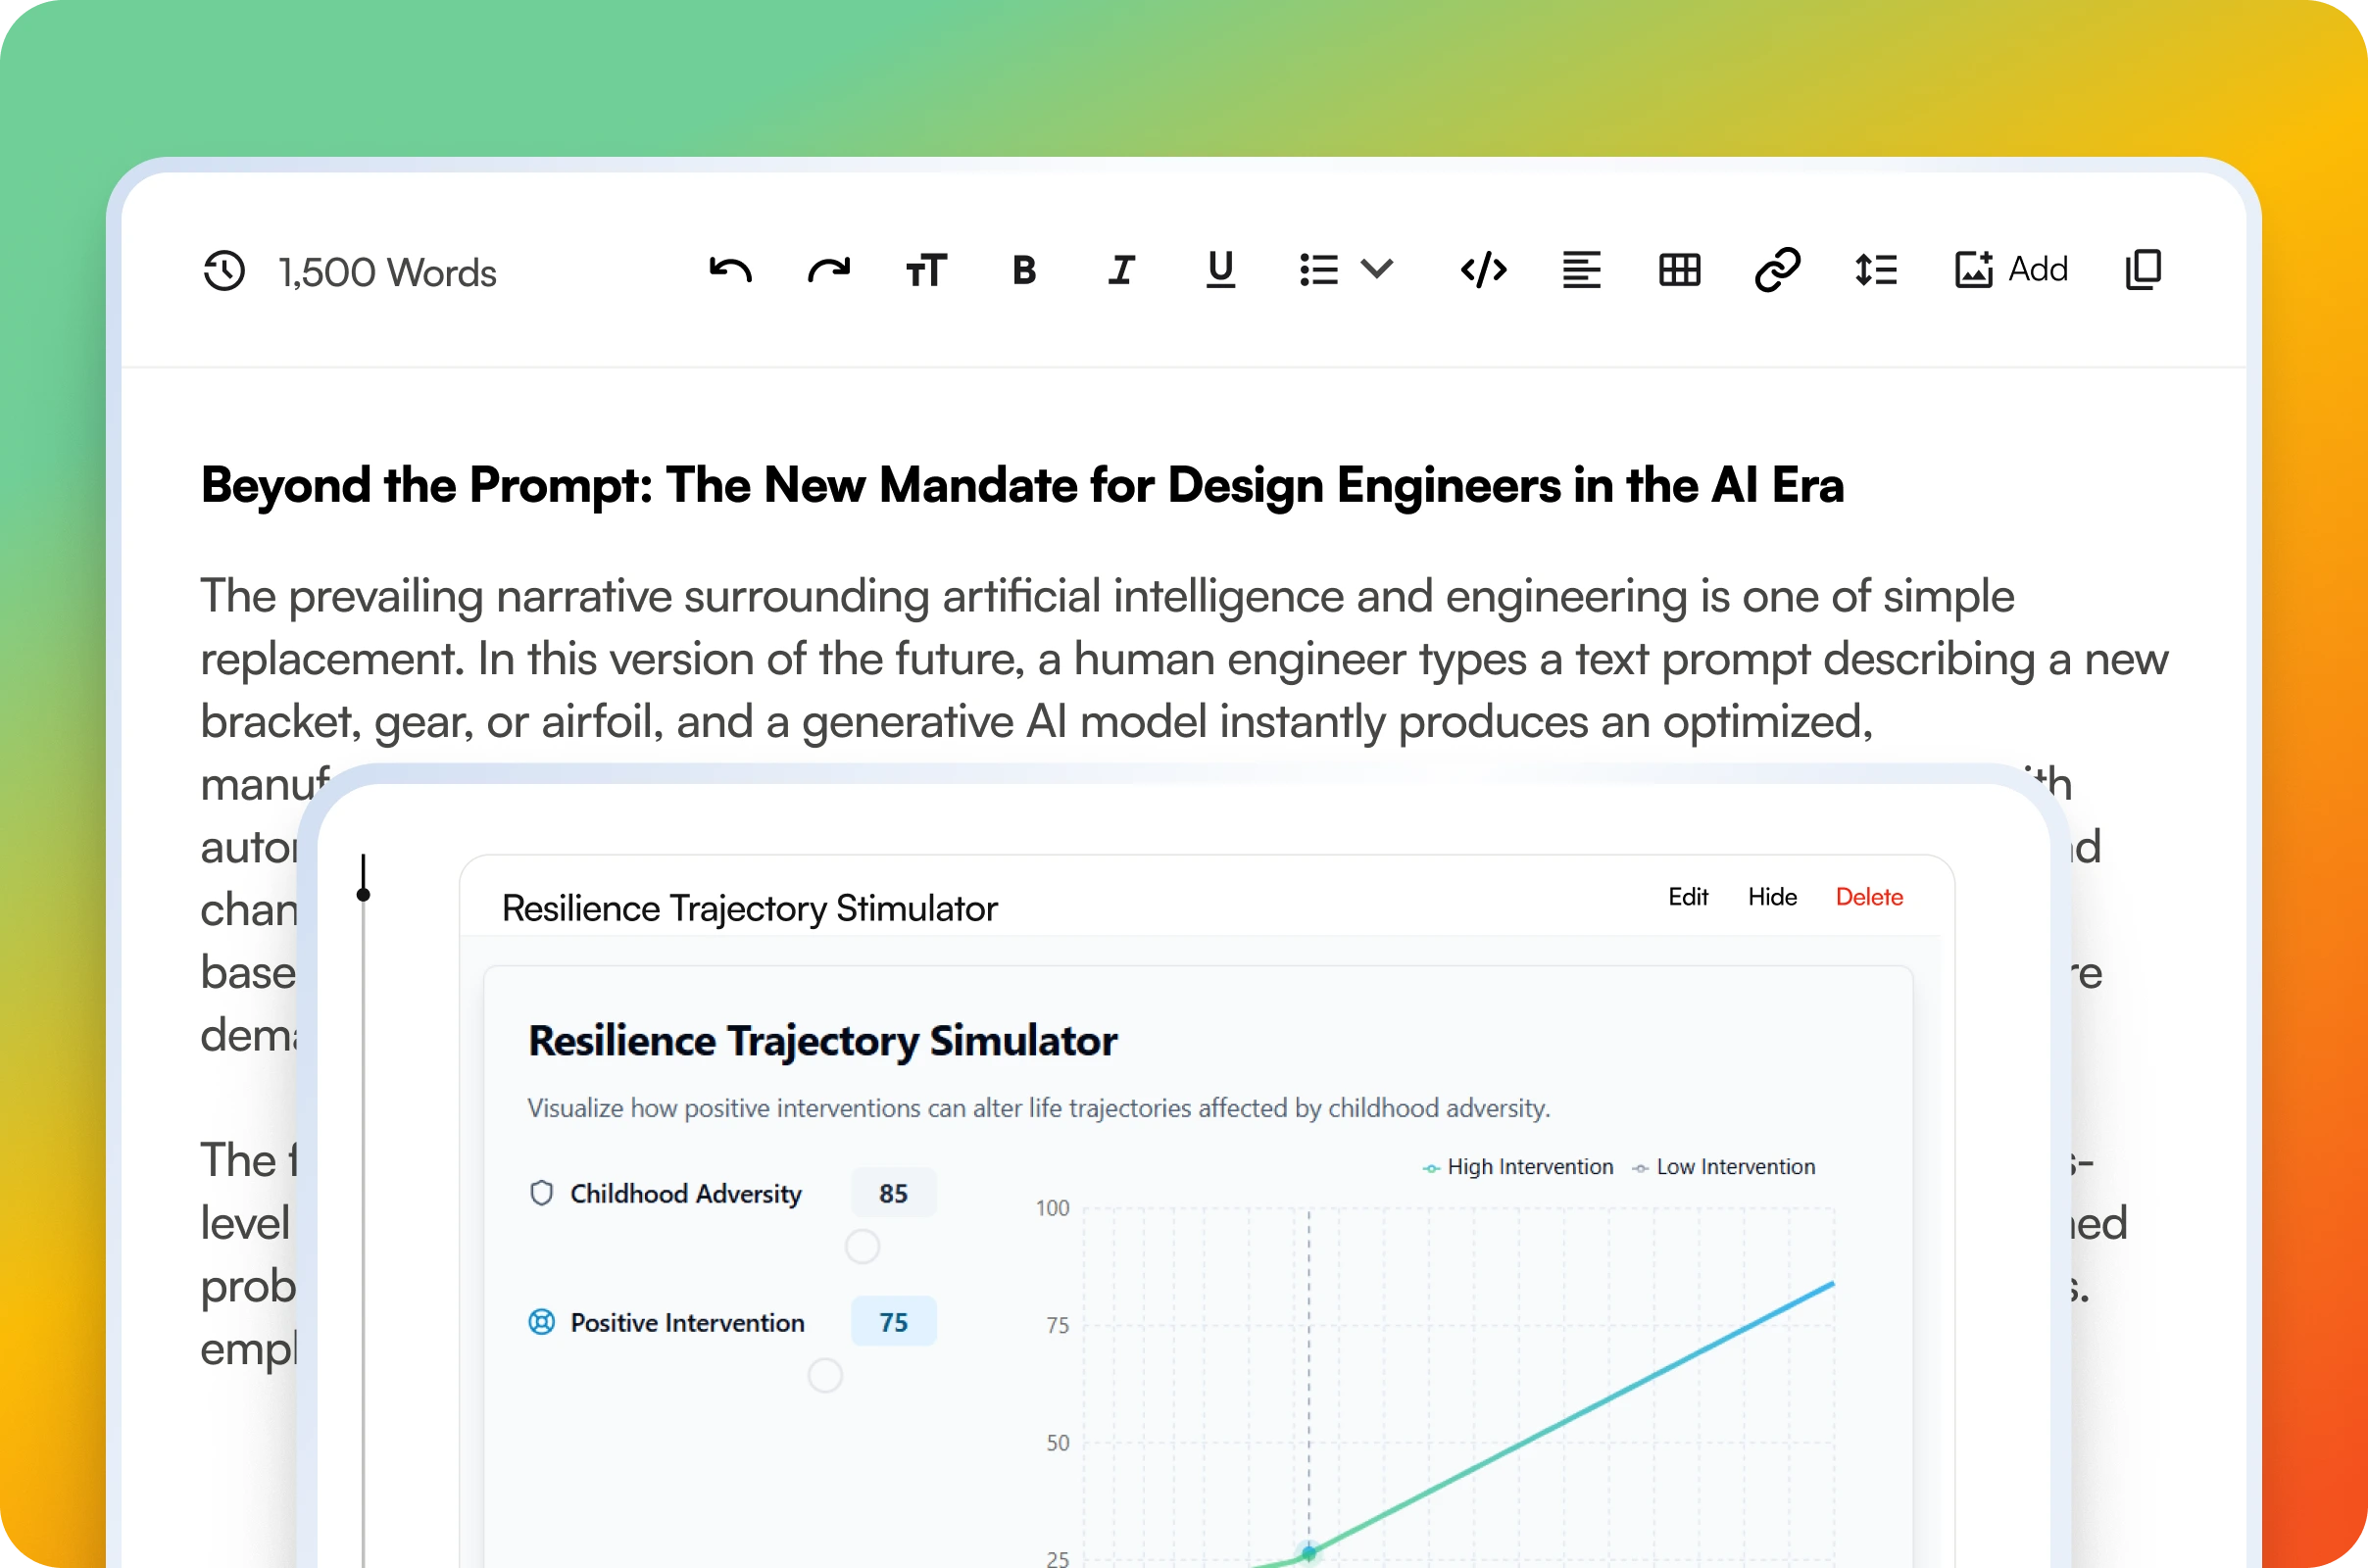
Task: Toggle italic formatting
Action: (1121, 270)
